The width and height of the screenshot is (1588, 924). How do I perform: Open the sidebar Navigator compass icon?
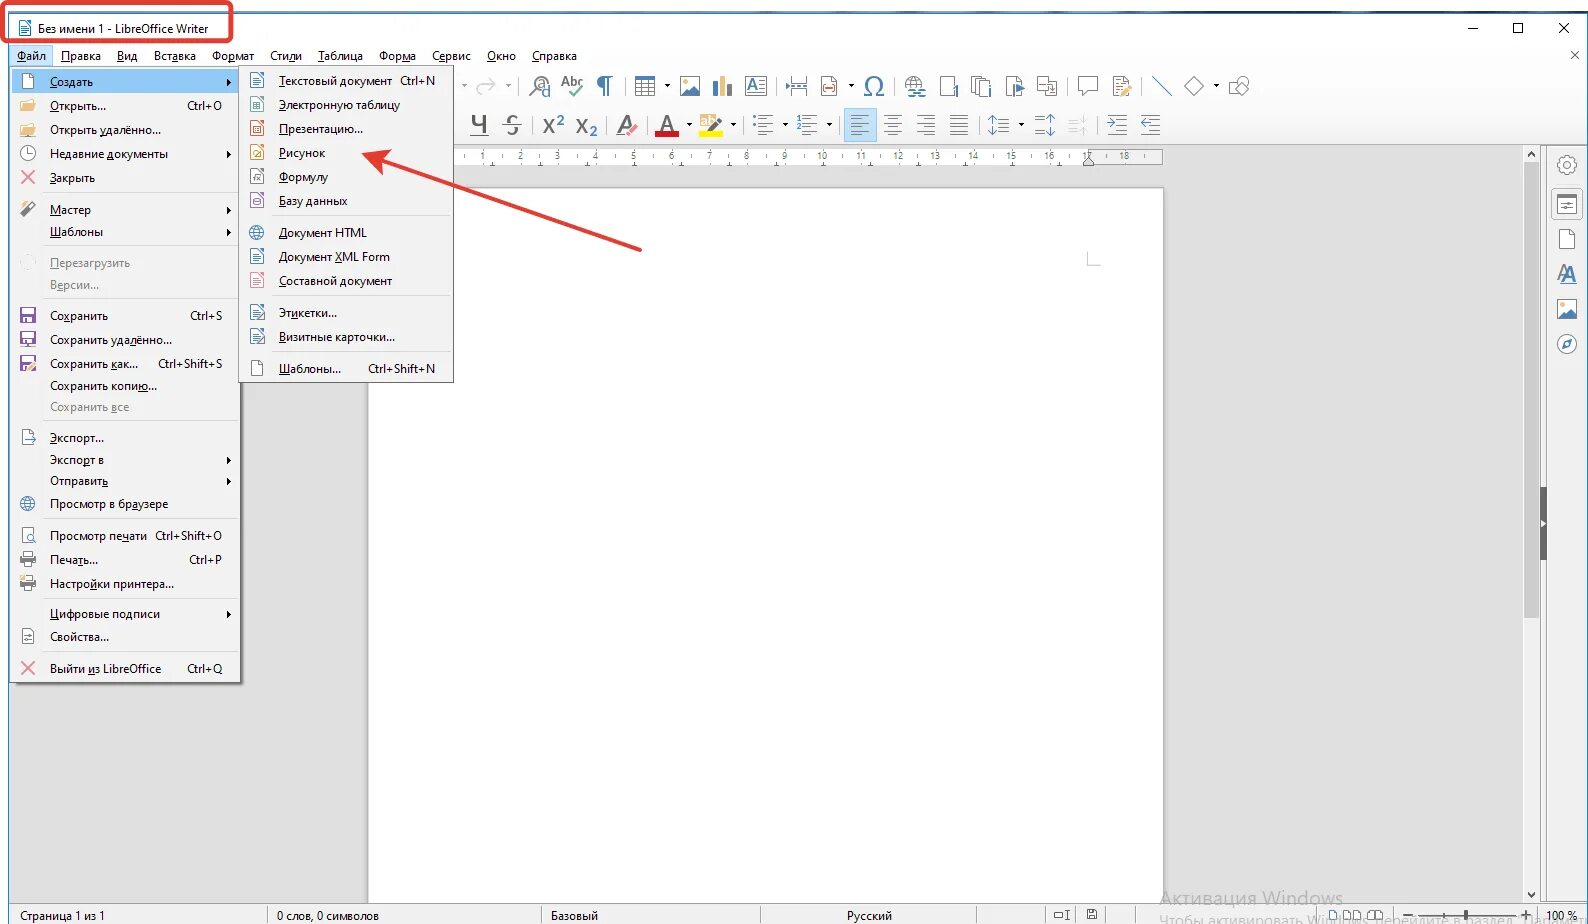pos(1567,344)
